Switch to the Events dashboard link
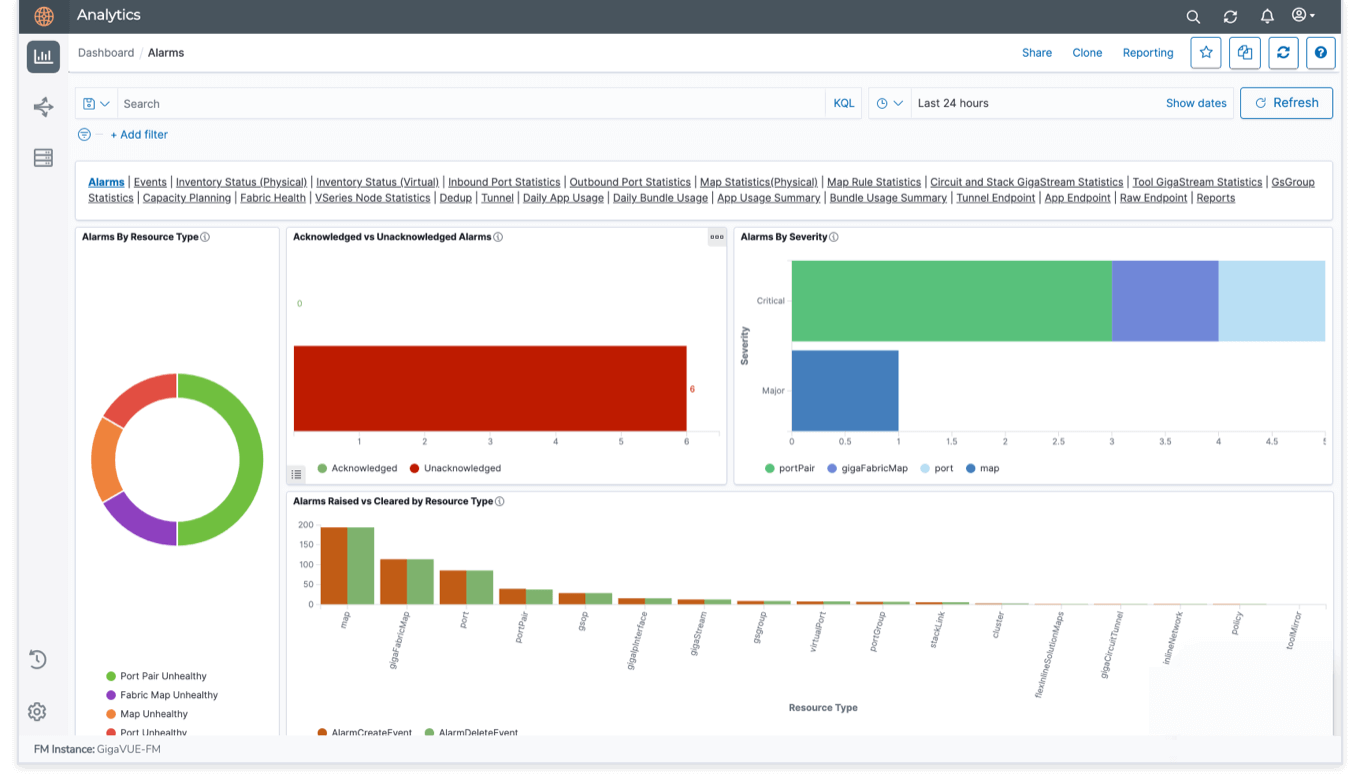 point(150,182)
